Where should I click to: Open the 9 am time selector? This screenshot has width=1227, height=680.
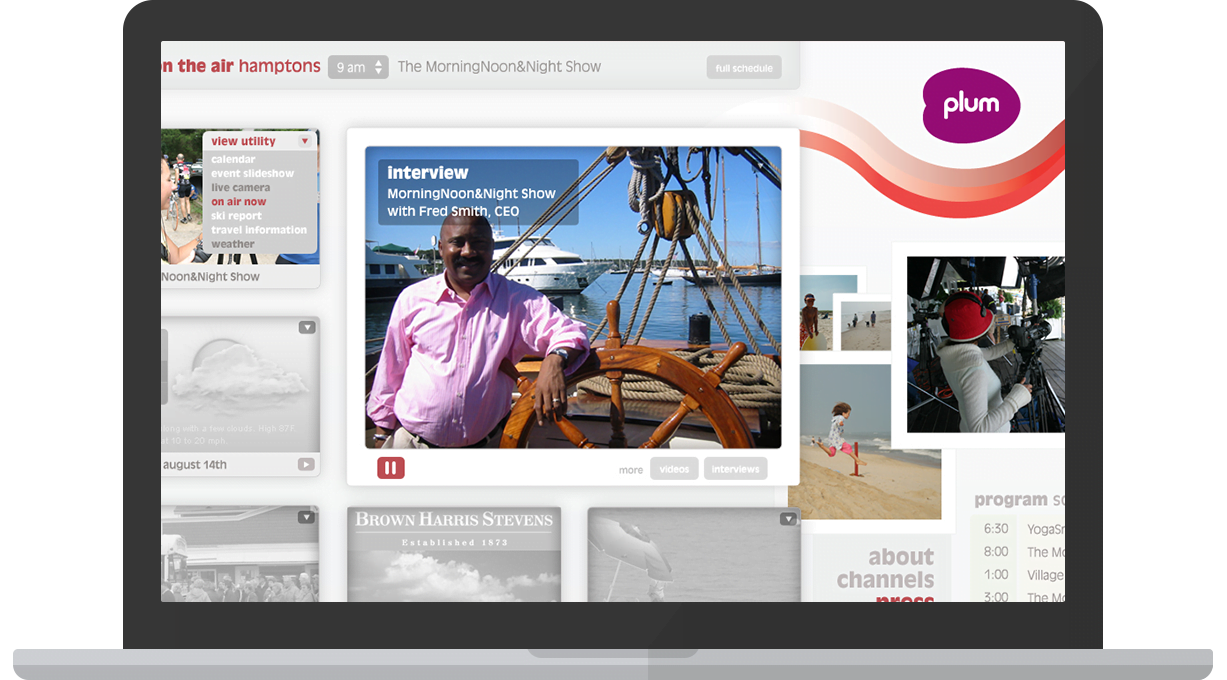(x=358, y=67)
